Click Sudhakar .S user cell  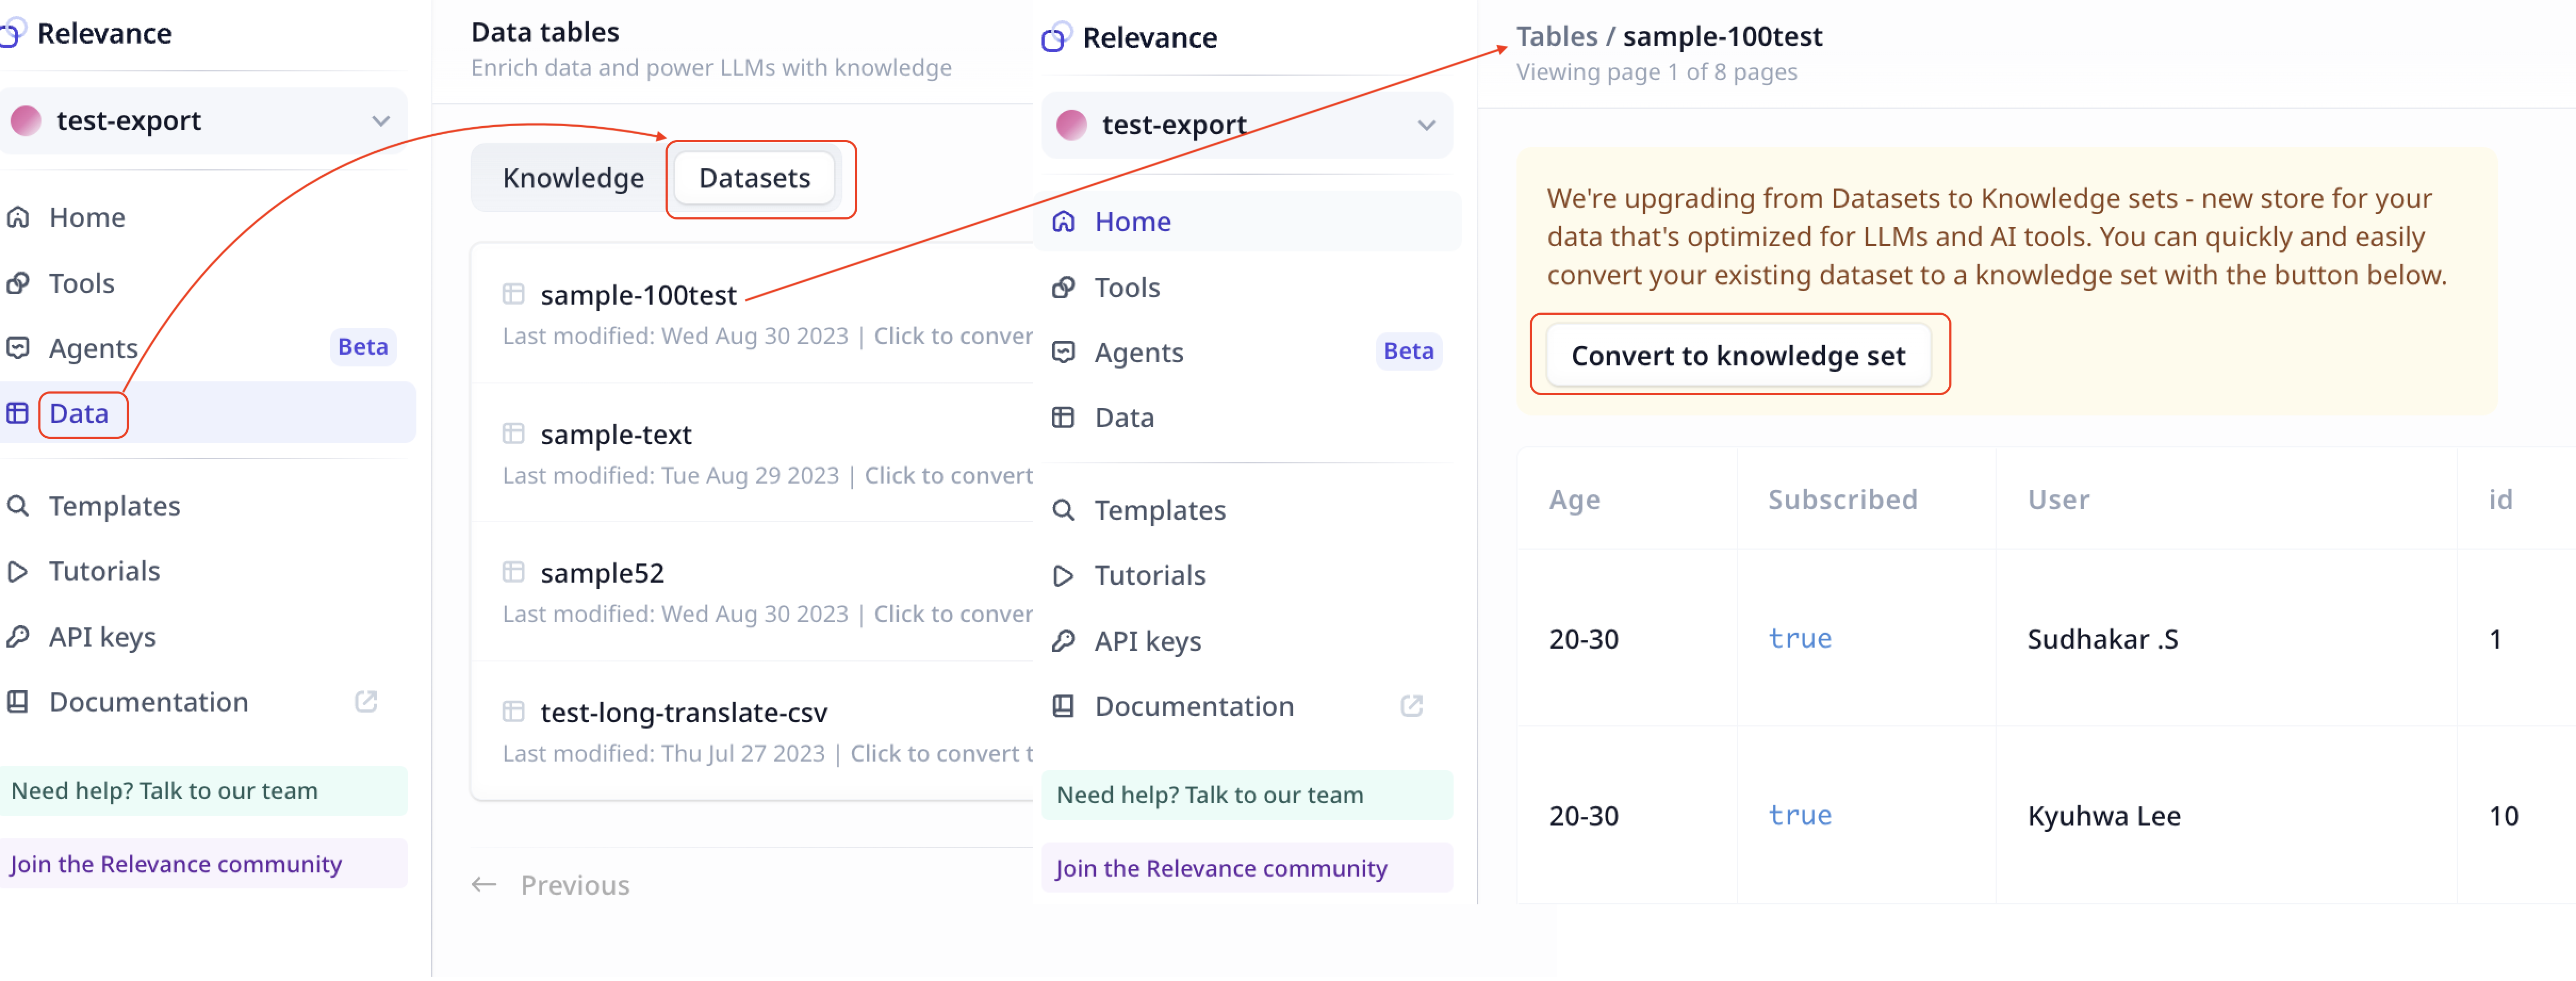tap(2102, 639)
